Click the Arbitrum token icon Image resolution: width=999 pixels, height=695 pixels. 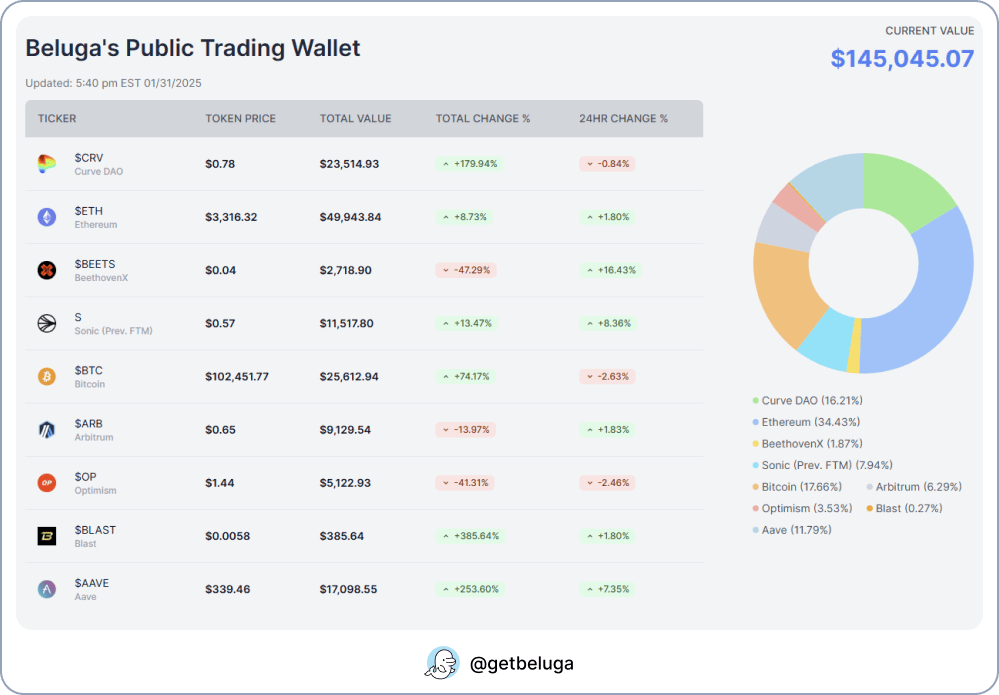coord(47,430)
